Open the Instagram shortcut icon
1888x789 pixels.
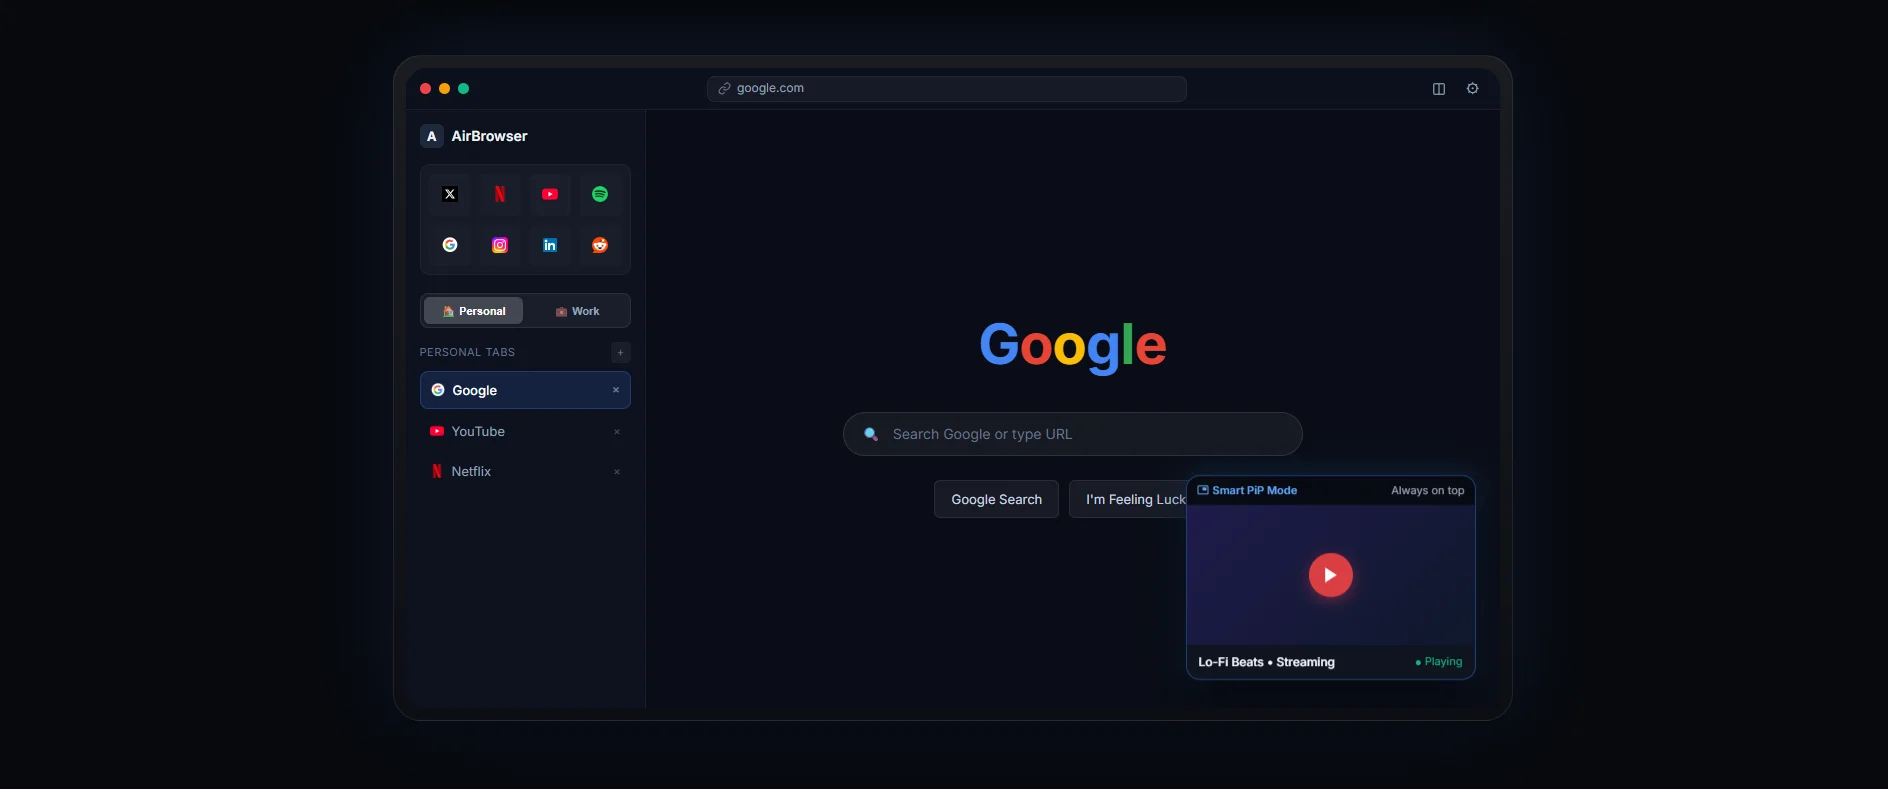[x=500, y=245]
